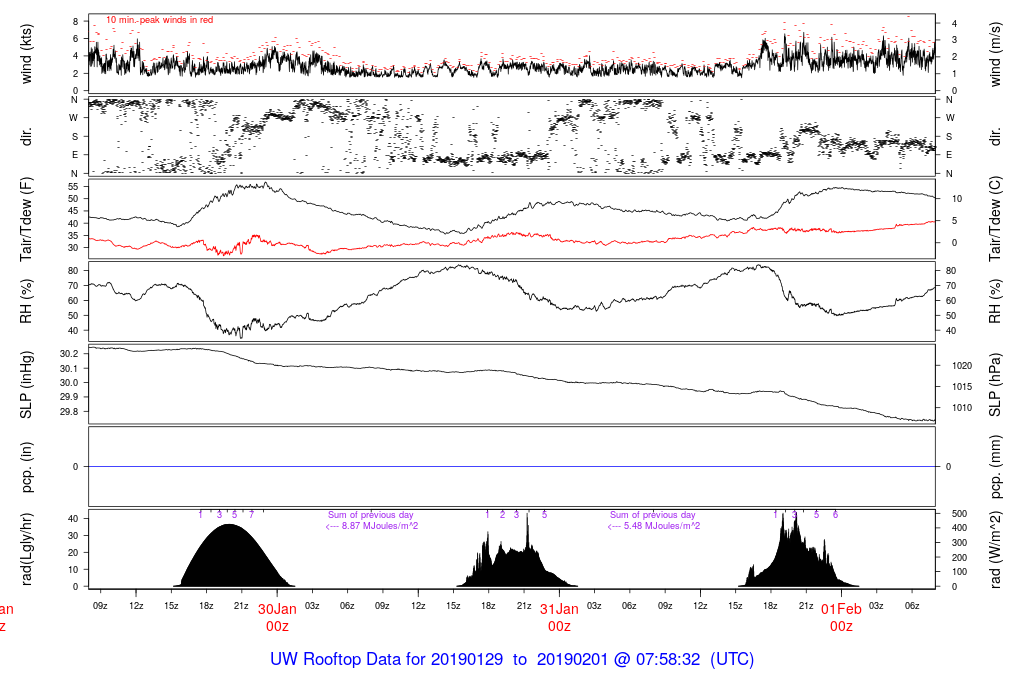Image resolution: width=1024 pixels, height=700 pixels.
Task: Select the '1010' hPa tick label
Action: [962, 408]
